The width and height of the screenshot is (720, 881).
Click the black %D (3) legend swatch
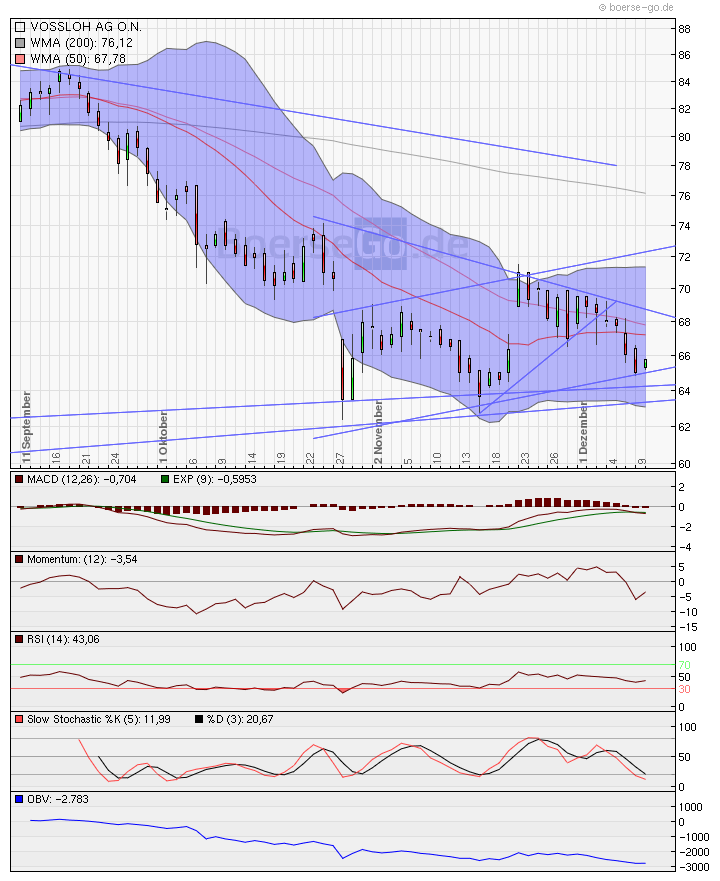(199, 719)
